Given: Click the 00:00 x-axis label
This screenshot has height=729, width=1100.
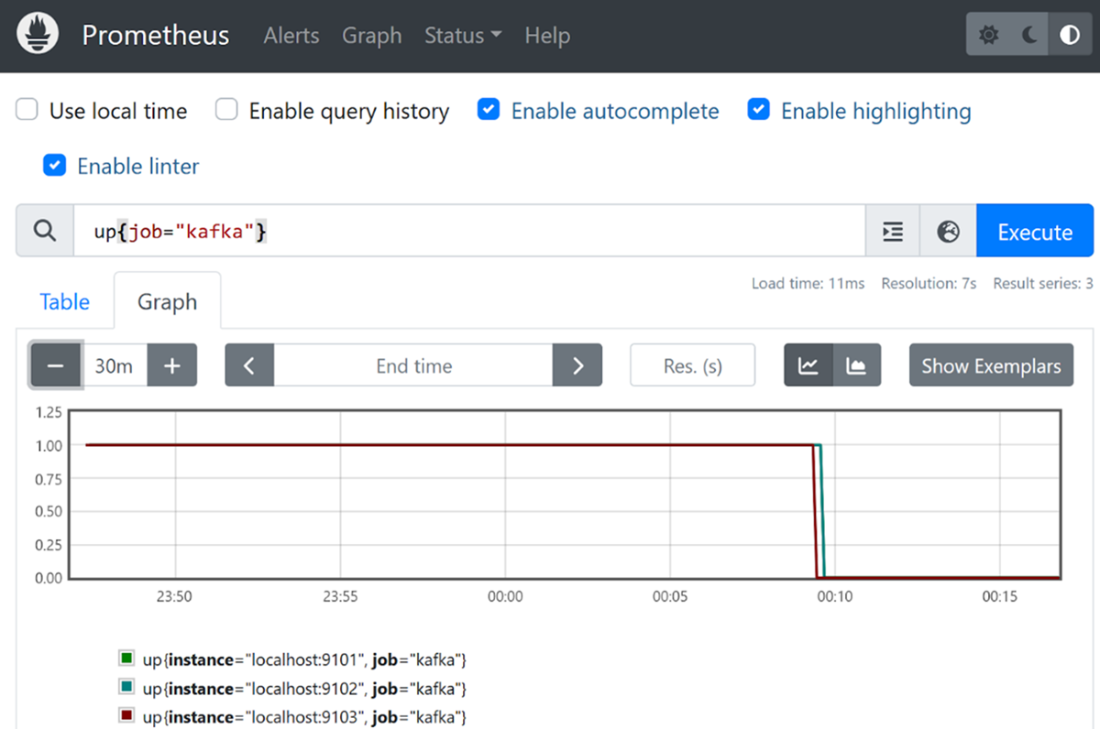Looking at the screenshot, I should click(x=505, y=596).
